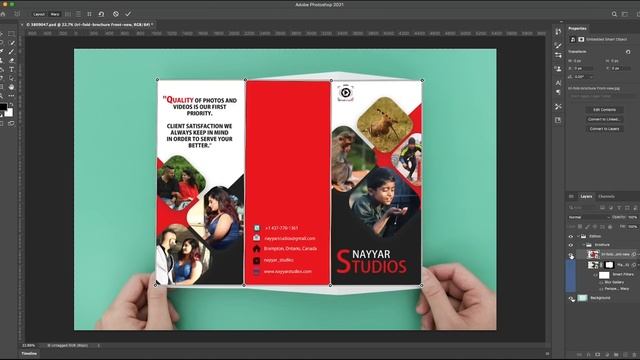
Task: Cancel the transform with circle-slash icon
Action: (116, 14)
